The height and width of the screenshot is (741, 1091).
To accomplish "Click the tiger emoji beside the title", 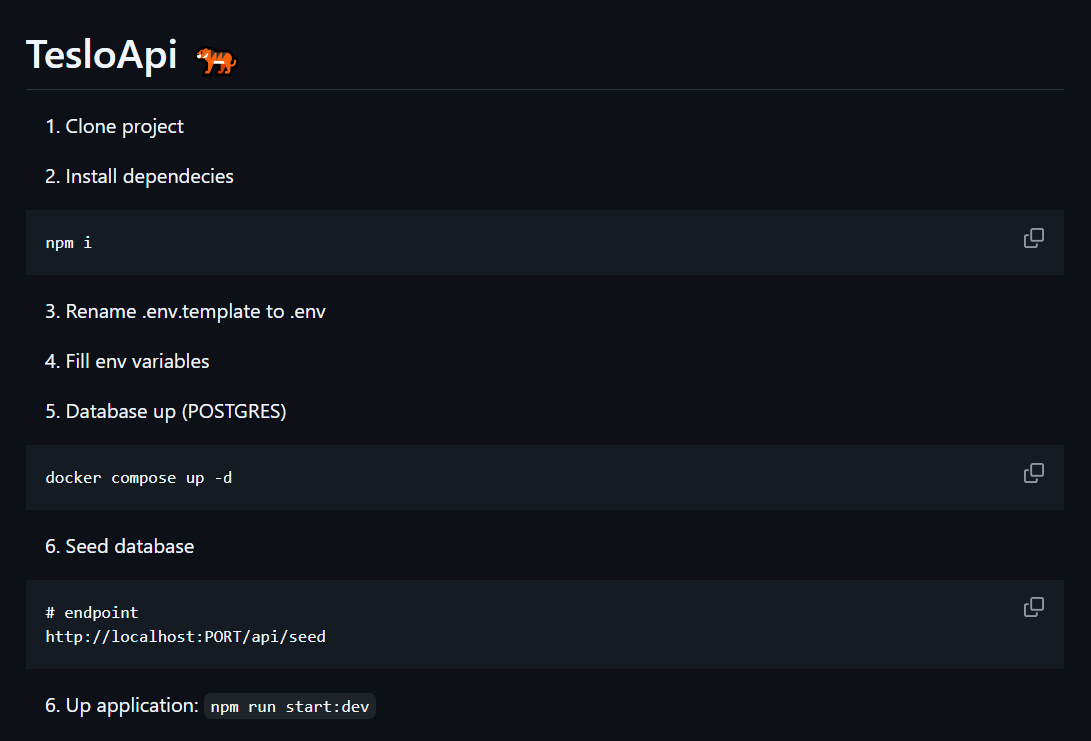I will tap(216, 61).
